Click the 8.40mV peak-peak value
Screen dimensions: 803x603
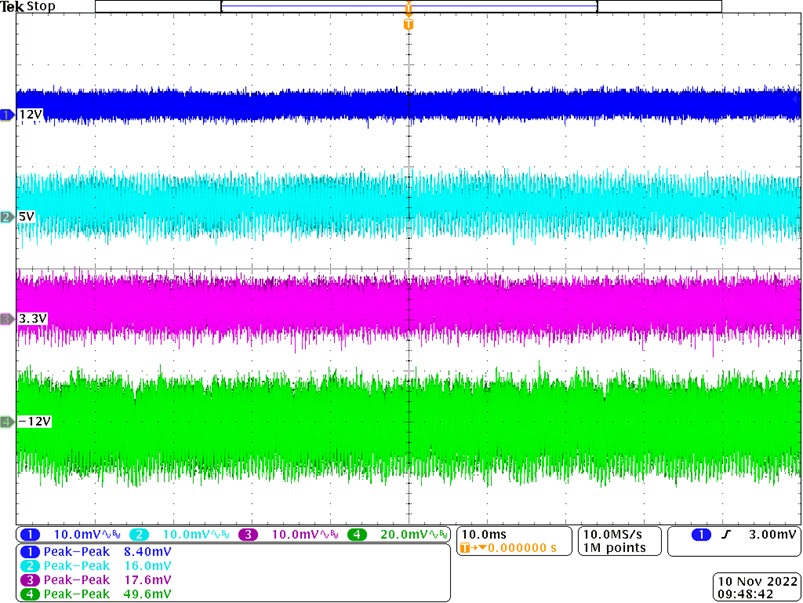point(147,552)
